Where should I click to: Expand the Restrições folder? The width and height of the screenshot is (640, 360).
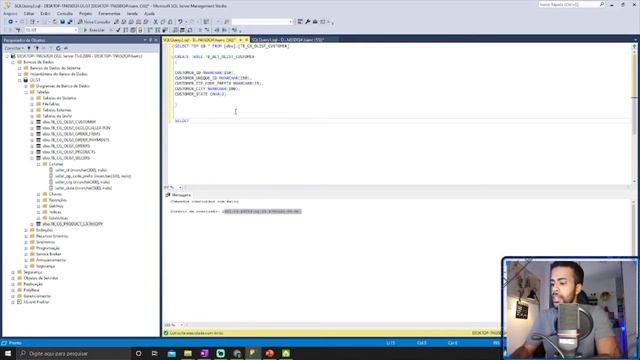click(x=39, y=200)
